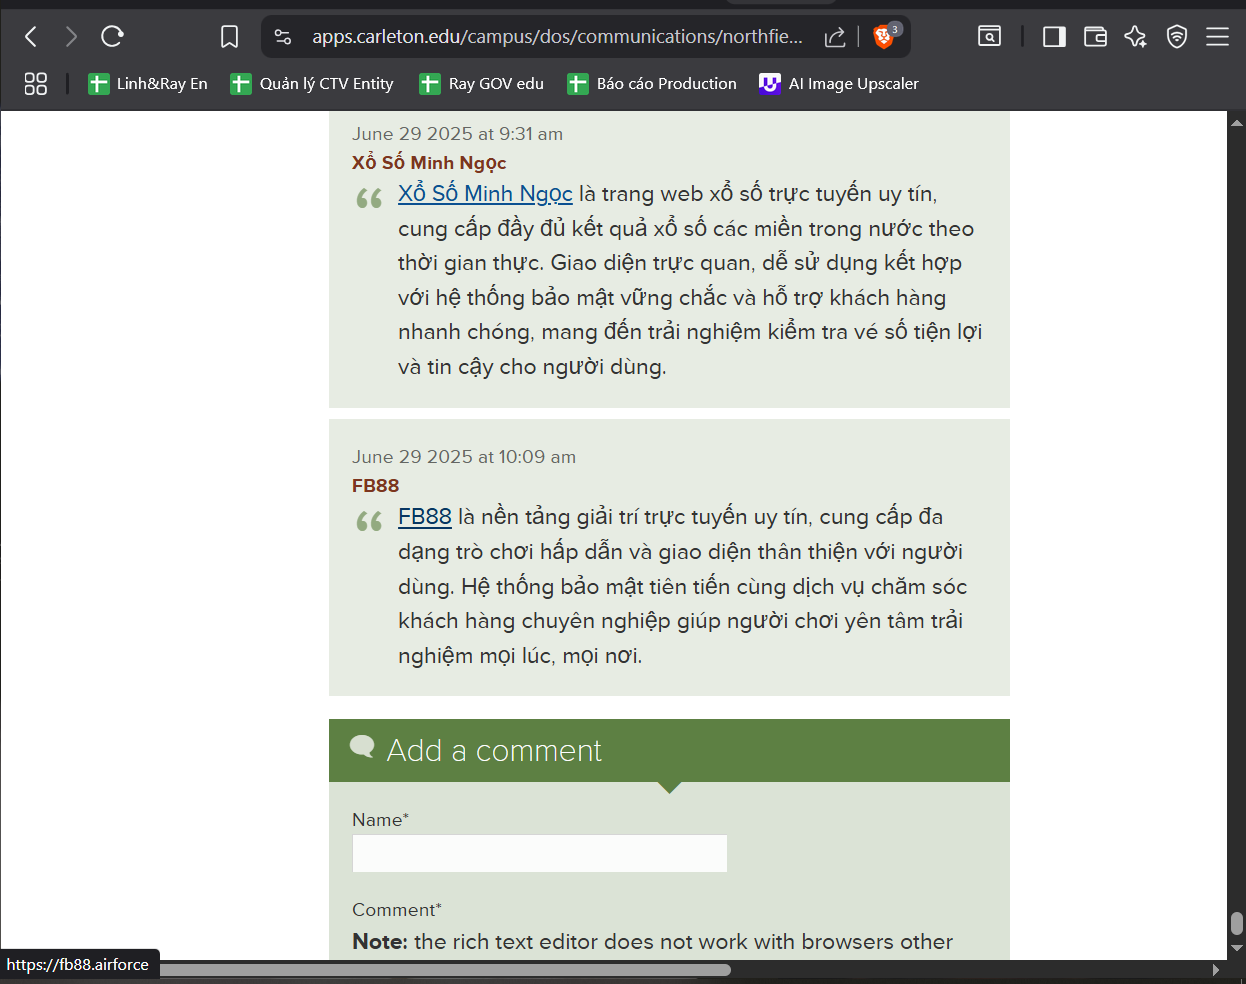1246x984 pixels.
Task: Click the share page icon
Action: pos(835,37)
